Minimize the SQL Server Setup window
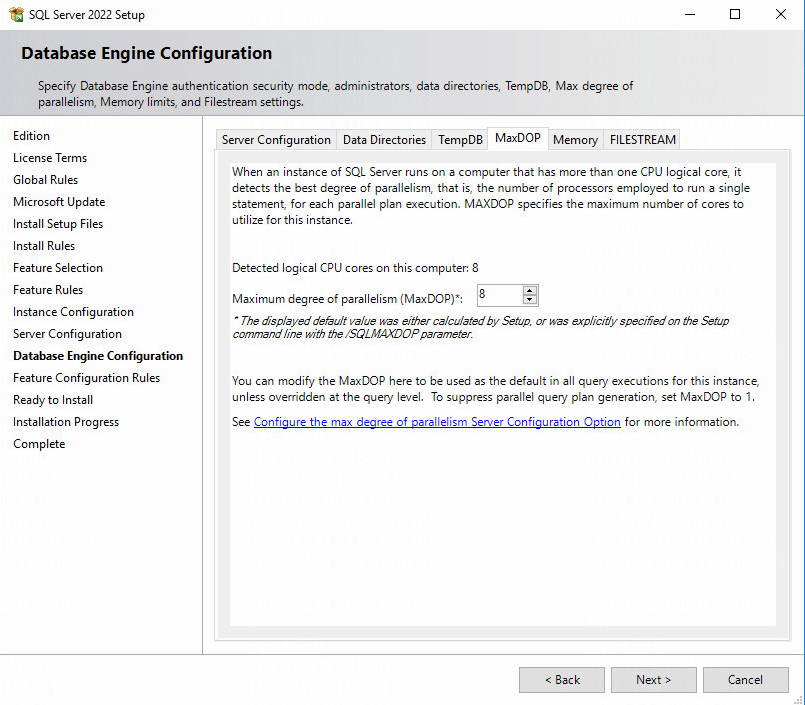 coord(690,14)
